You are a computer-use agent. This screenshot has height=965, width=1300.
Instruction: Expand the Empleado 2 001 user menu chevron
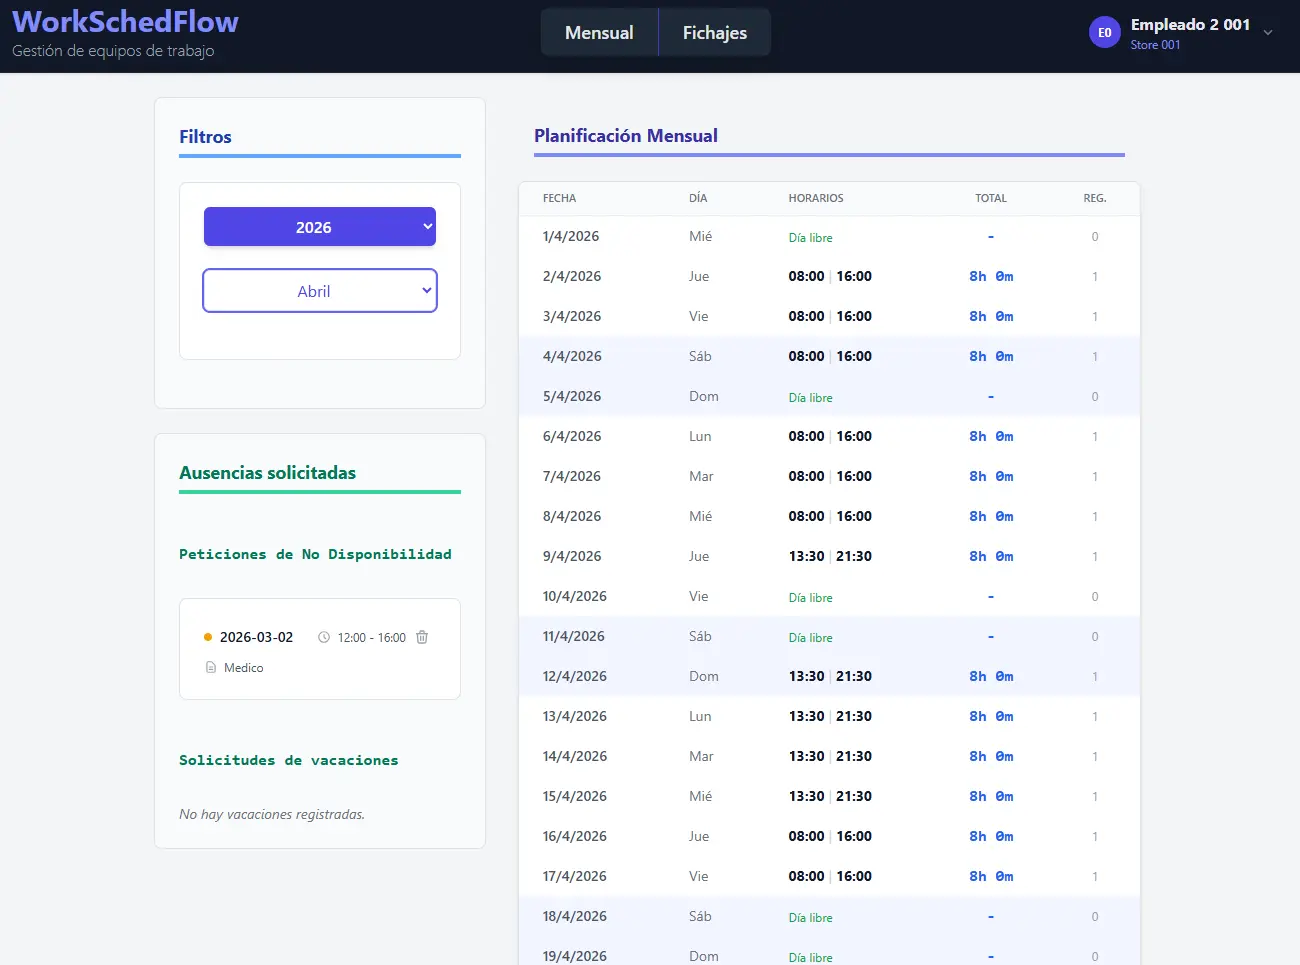[x=1268, y=33]
